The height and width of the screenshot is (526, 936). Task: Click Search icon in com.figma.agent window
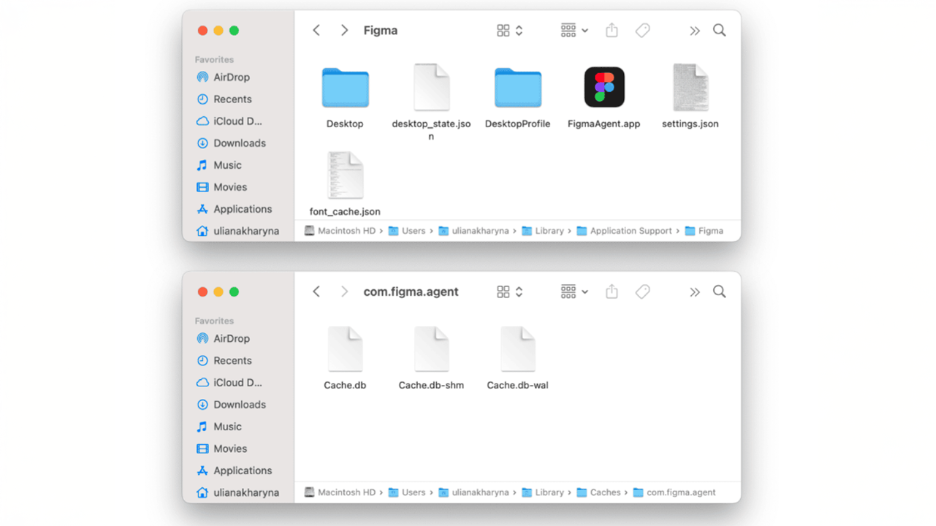[719, 292]
